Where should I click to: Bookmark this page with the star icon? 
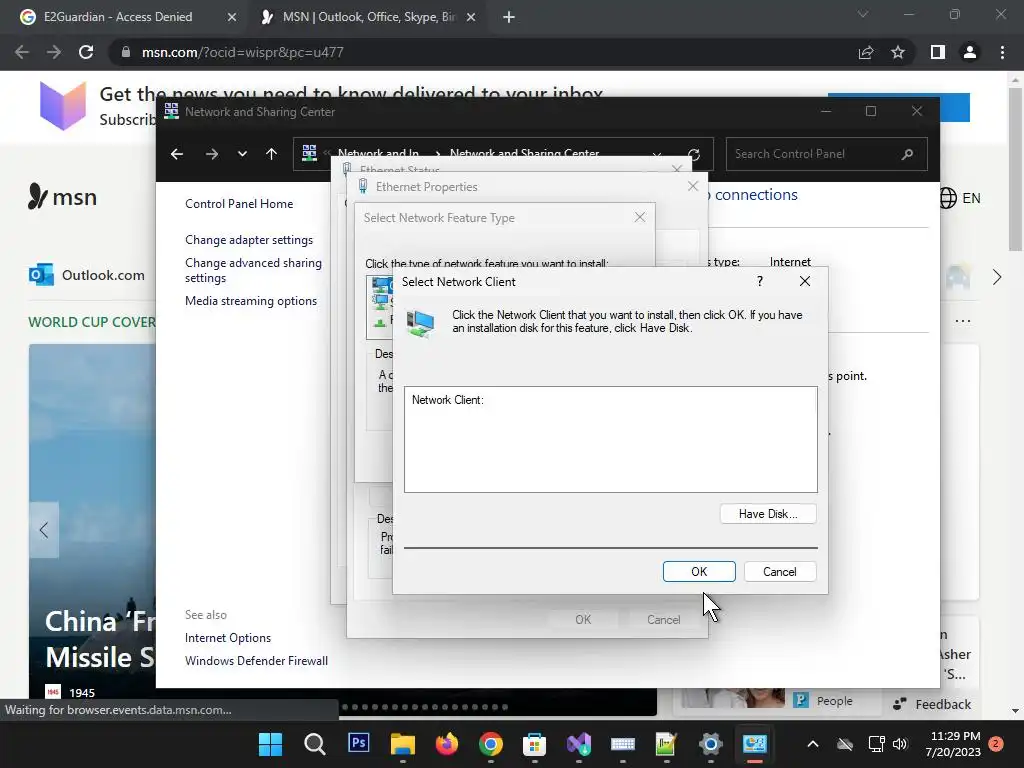coord(898,52)
